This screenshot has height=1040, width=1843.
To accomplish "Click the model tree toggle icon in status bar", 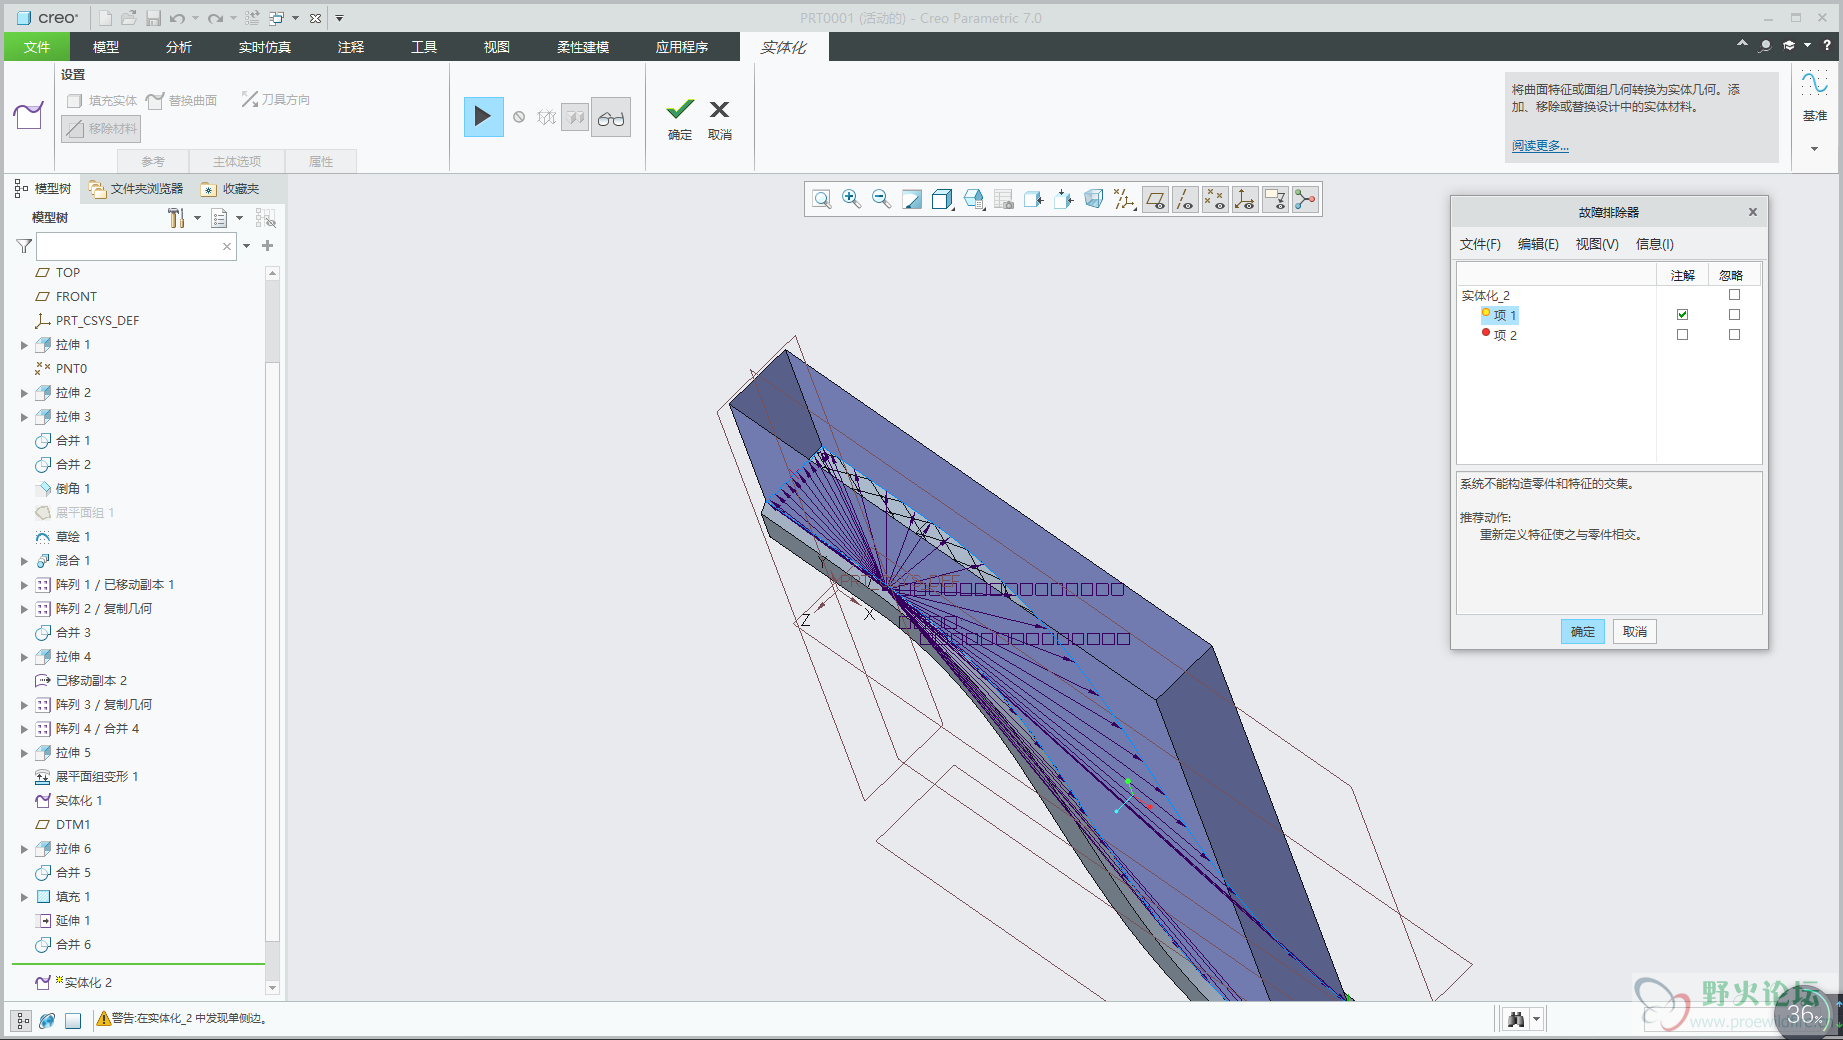I will click(x=22, y=1020).
